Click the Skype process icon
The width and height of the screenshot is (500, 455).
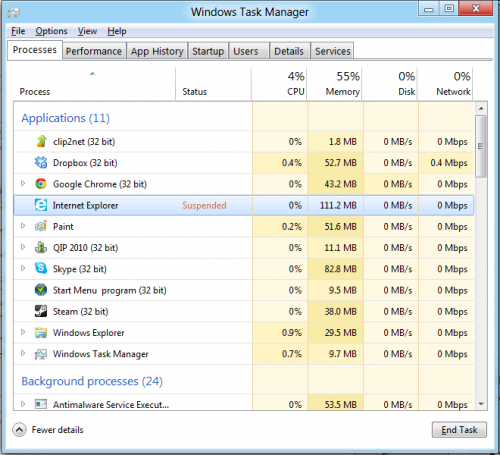pyautogui.click(x=41, y=268)
